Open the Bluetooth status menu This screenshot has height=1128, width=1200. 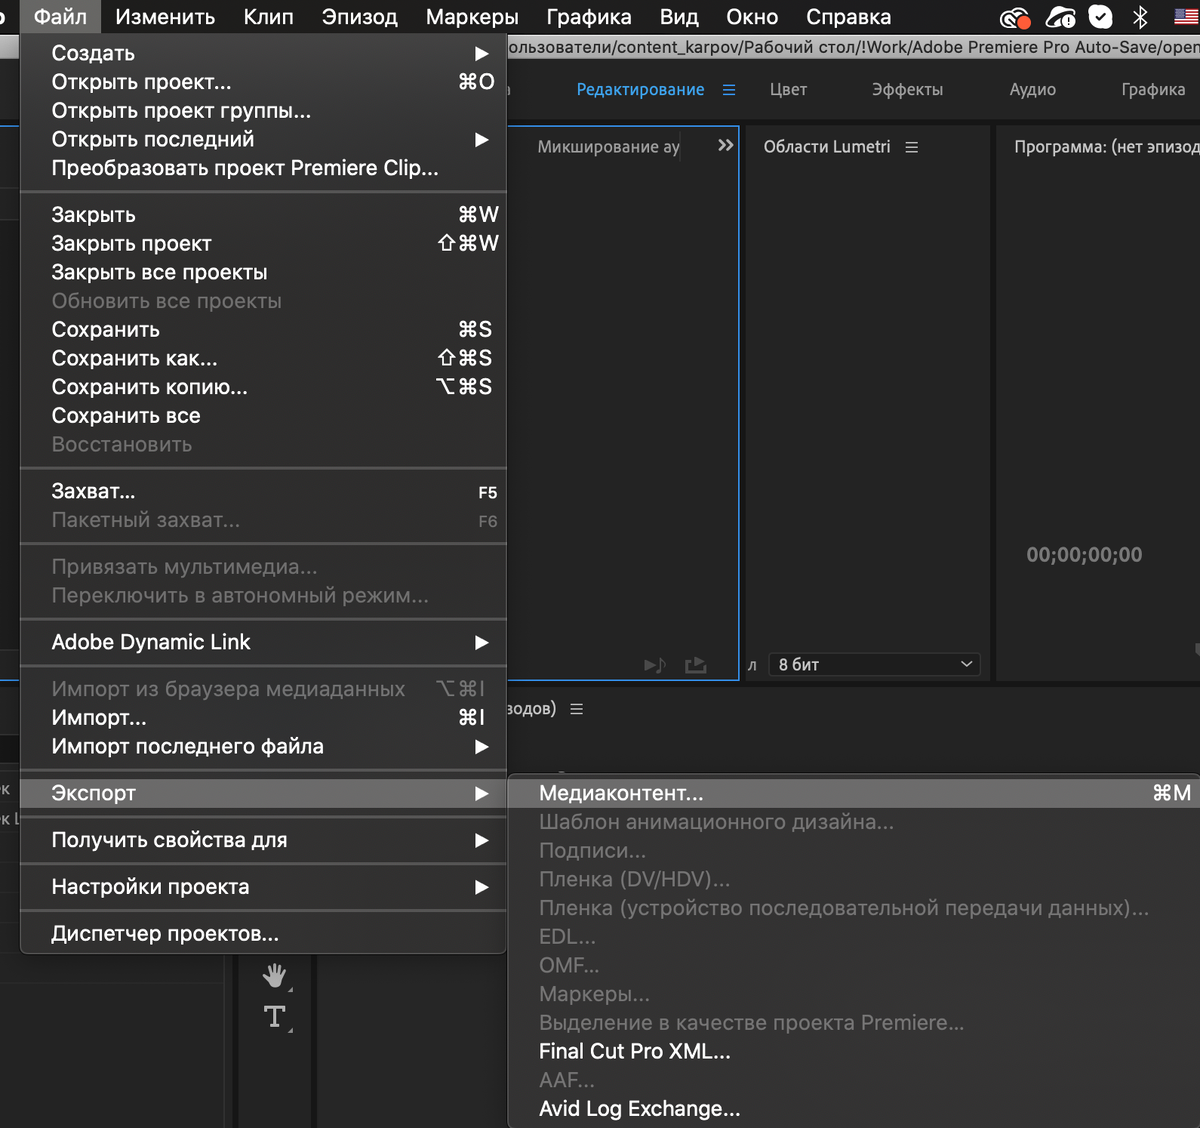(1140, 17)
